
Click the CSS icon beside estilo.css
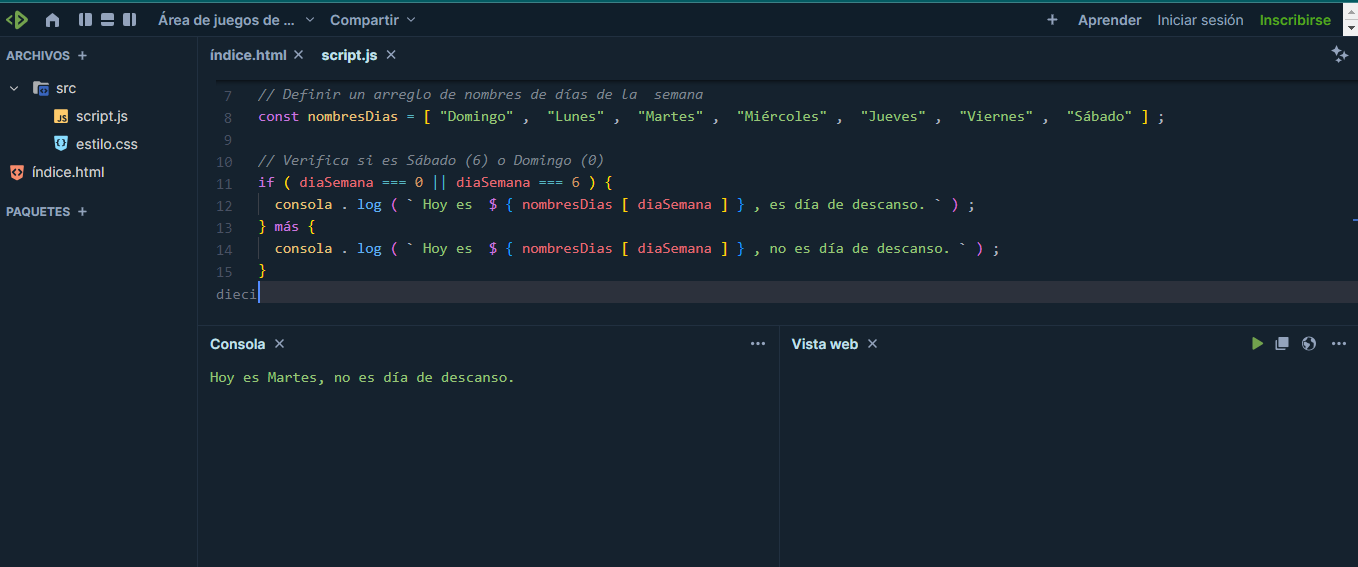61,144
